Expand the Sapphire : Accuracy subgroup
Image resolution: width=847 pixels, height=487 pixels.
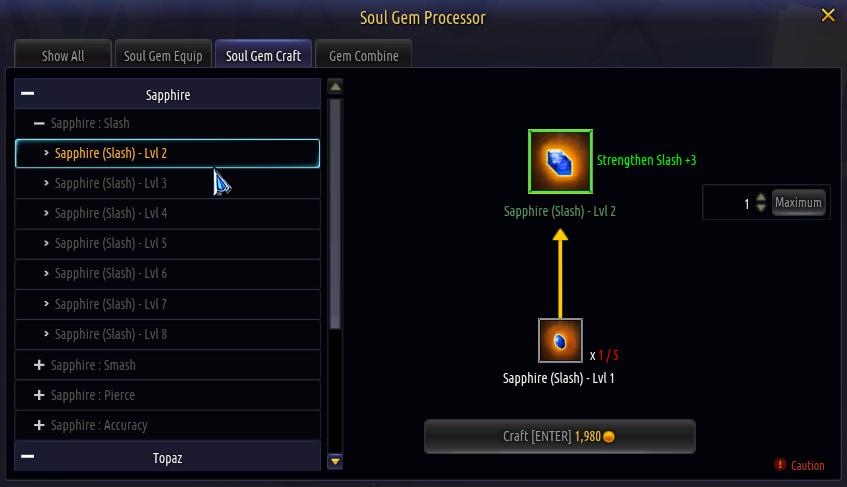pos(39,425)
